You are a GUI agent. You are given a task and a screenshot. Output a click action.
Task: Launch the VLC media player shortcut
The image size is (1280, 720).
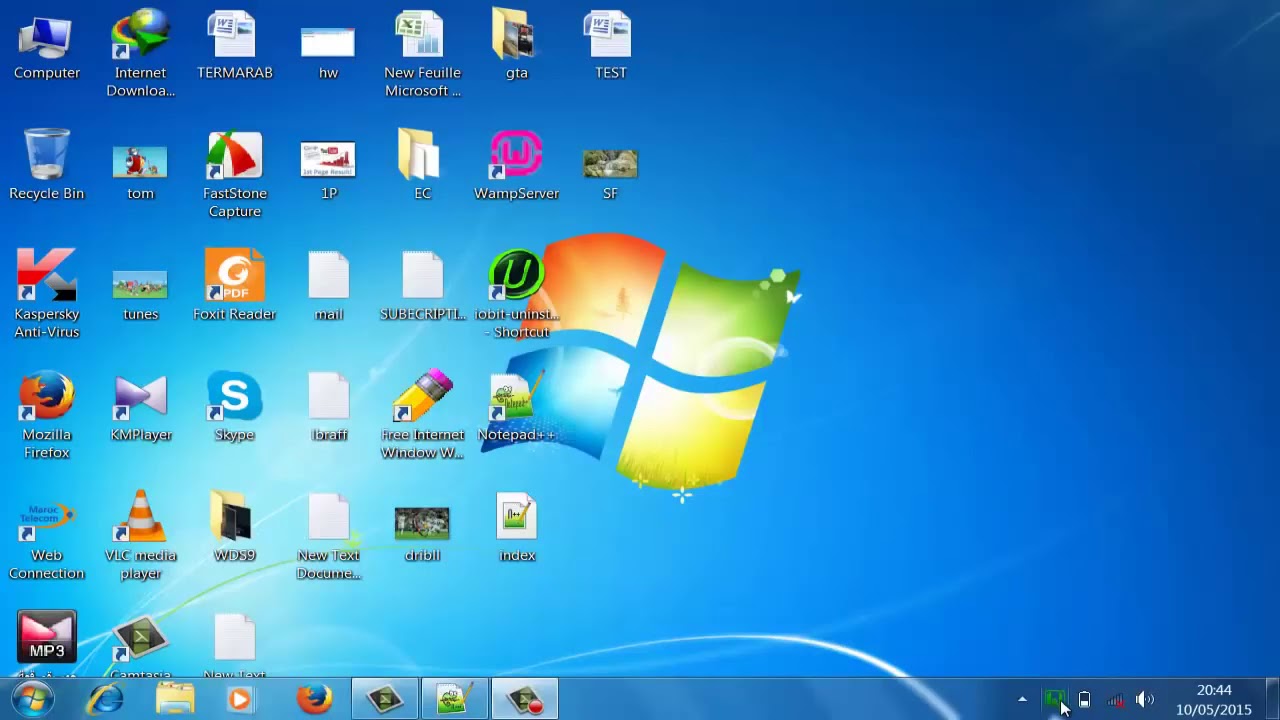point(140,536)
